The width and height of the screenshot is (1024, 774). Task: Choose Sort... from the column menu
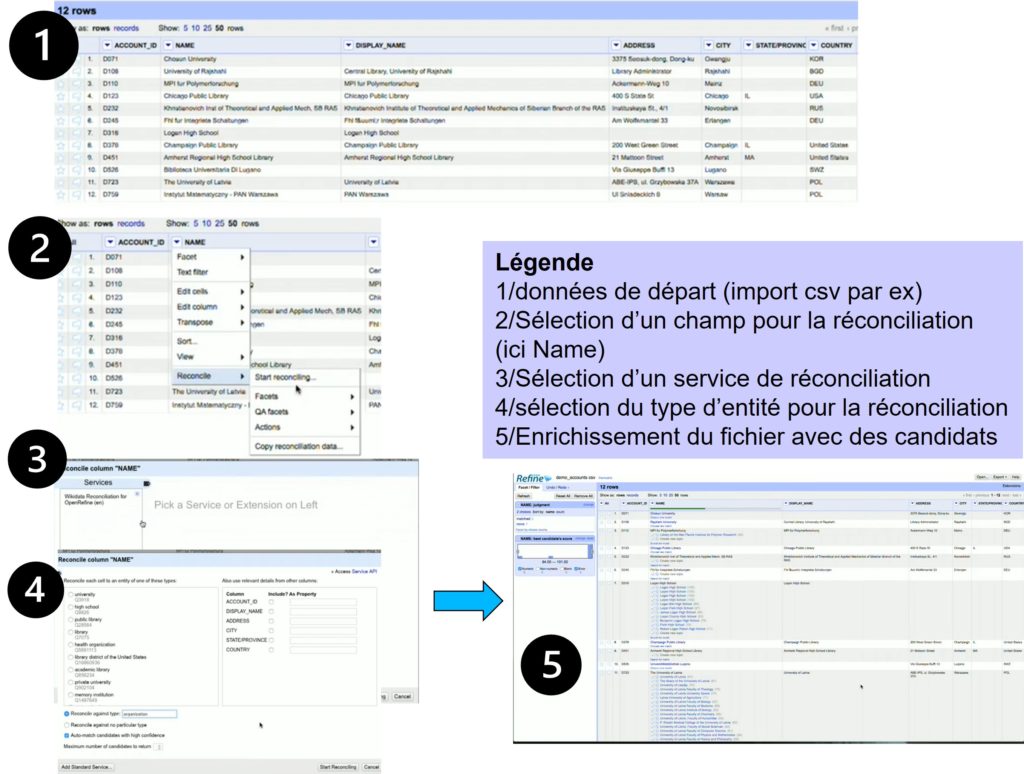(x=210, y=342)
